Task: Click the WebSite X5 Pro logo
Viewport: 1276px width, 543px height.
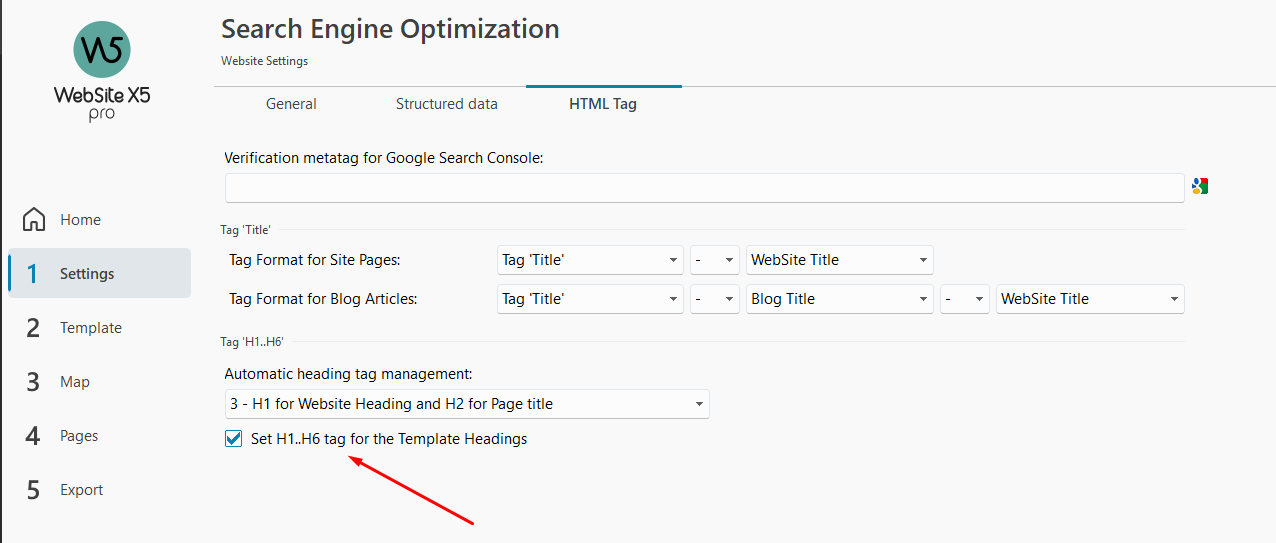Action: point(102,72)
